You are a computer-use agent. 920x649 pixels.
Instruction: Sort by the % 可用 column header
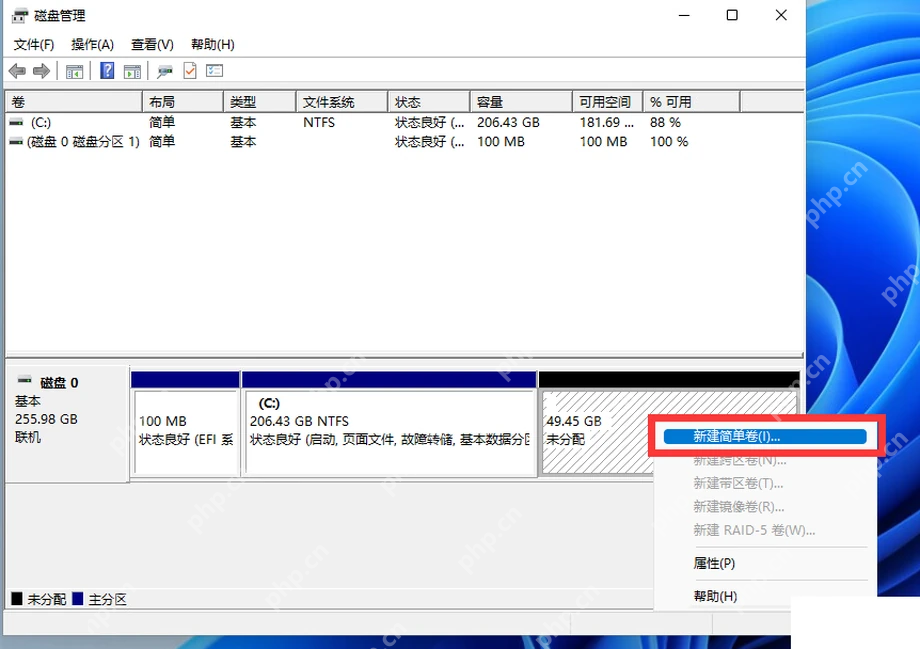pos(692,102)
